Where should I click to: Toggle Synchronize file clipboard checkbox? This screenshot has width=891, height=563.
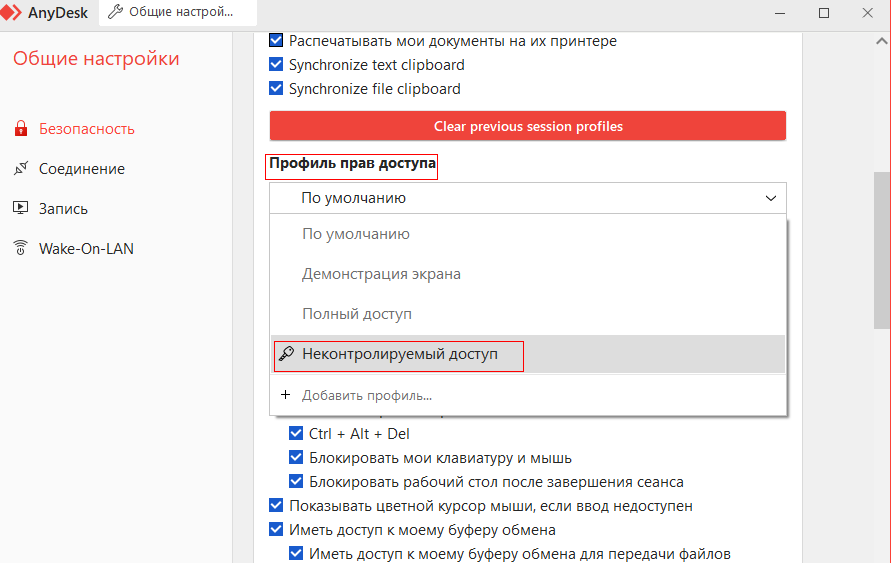click(277, 89)
